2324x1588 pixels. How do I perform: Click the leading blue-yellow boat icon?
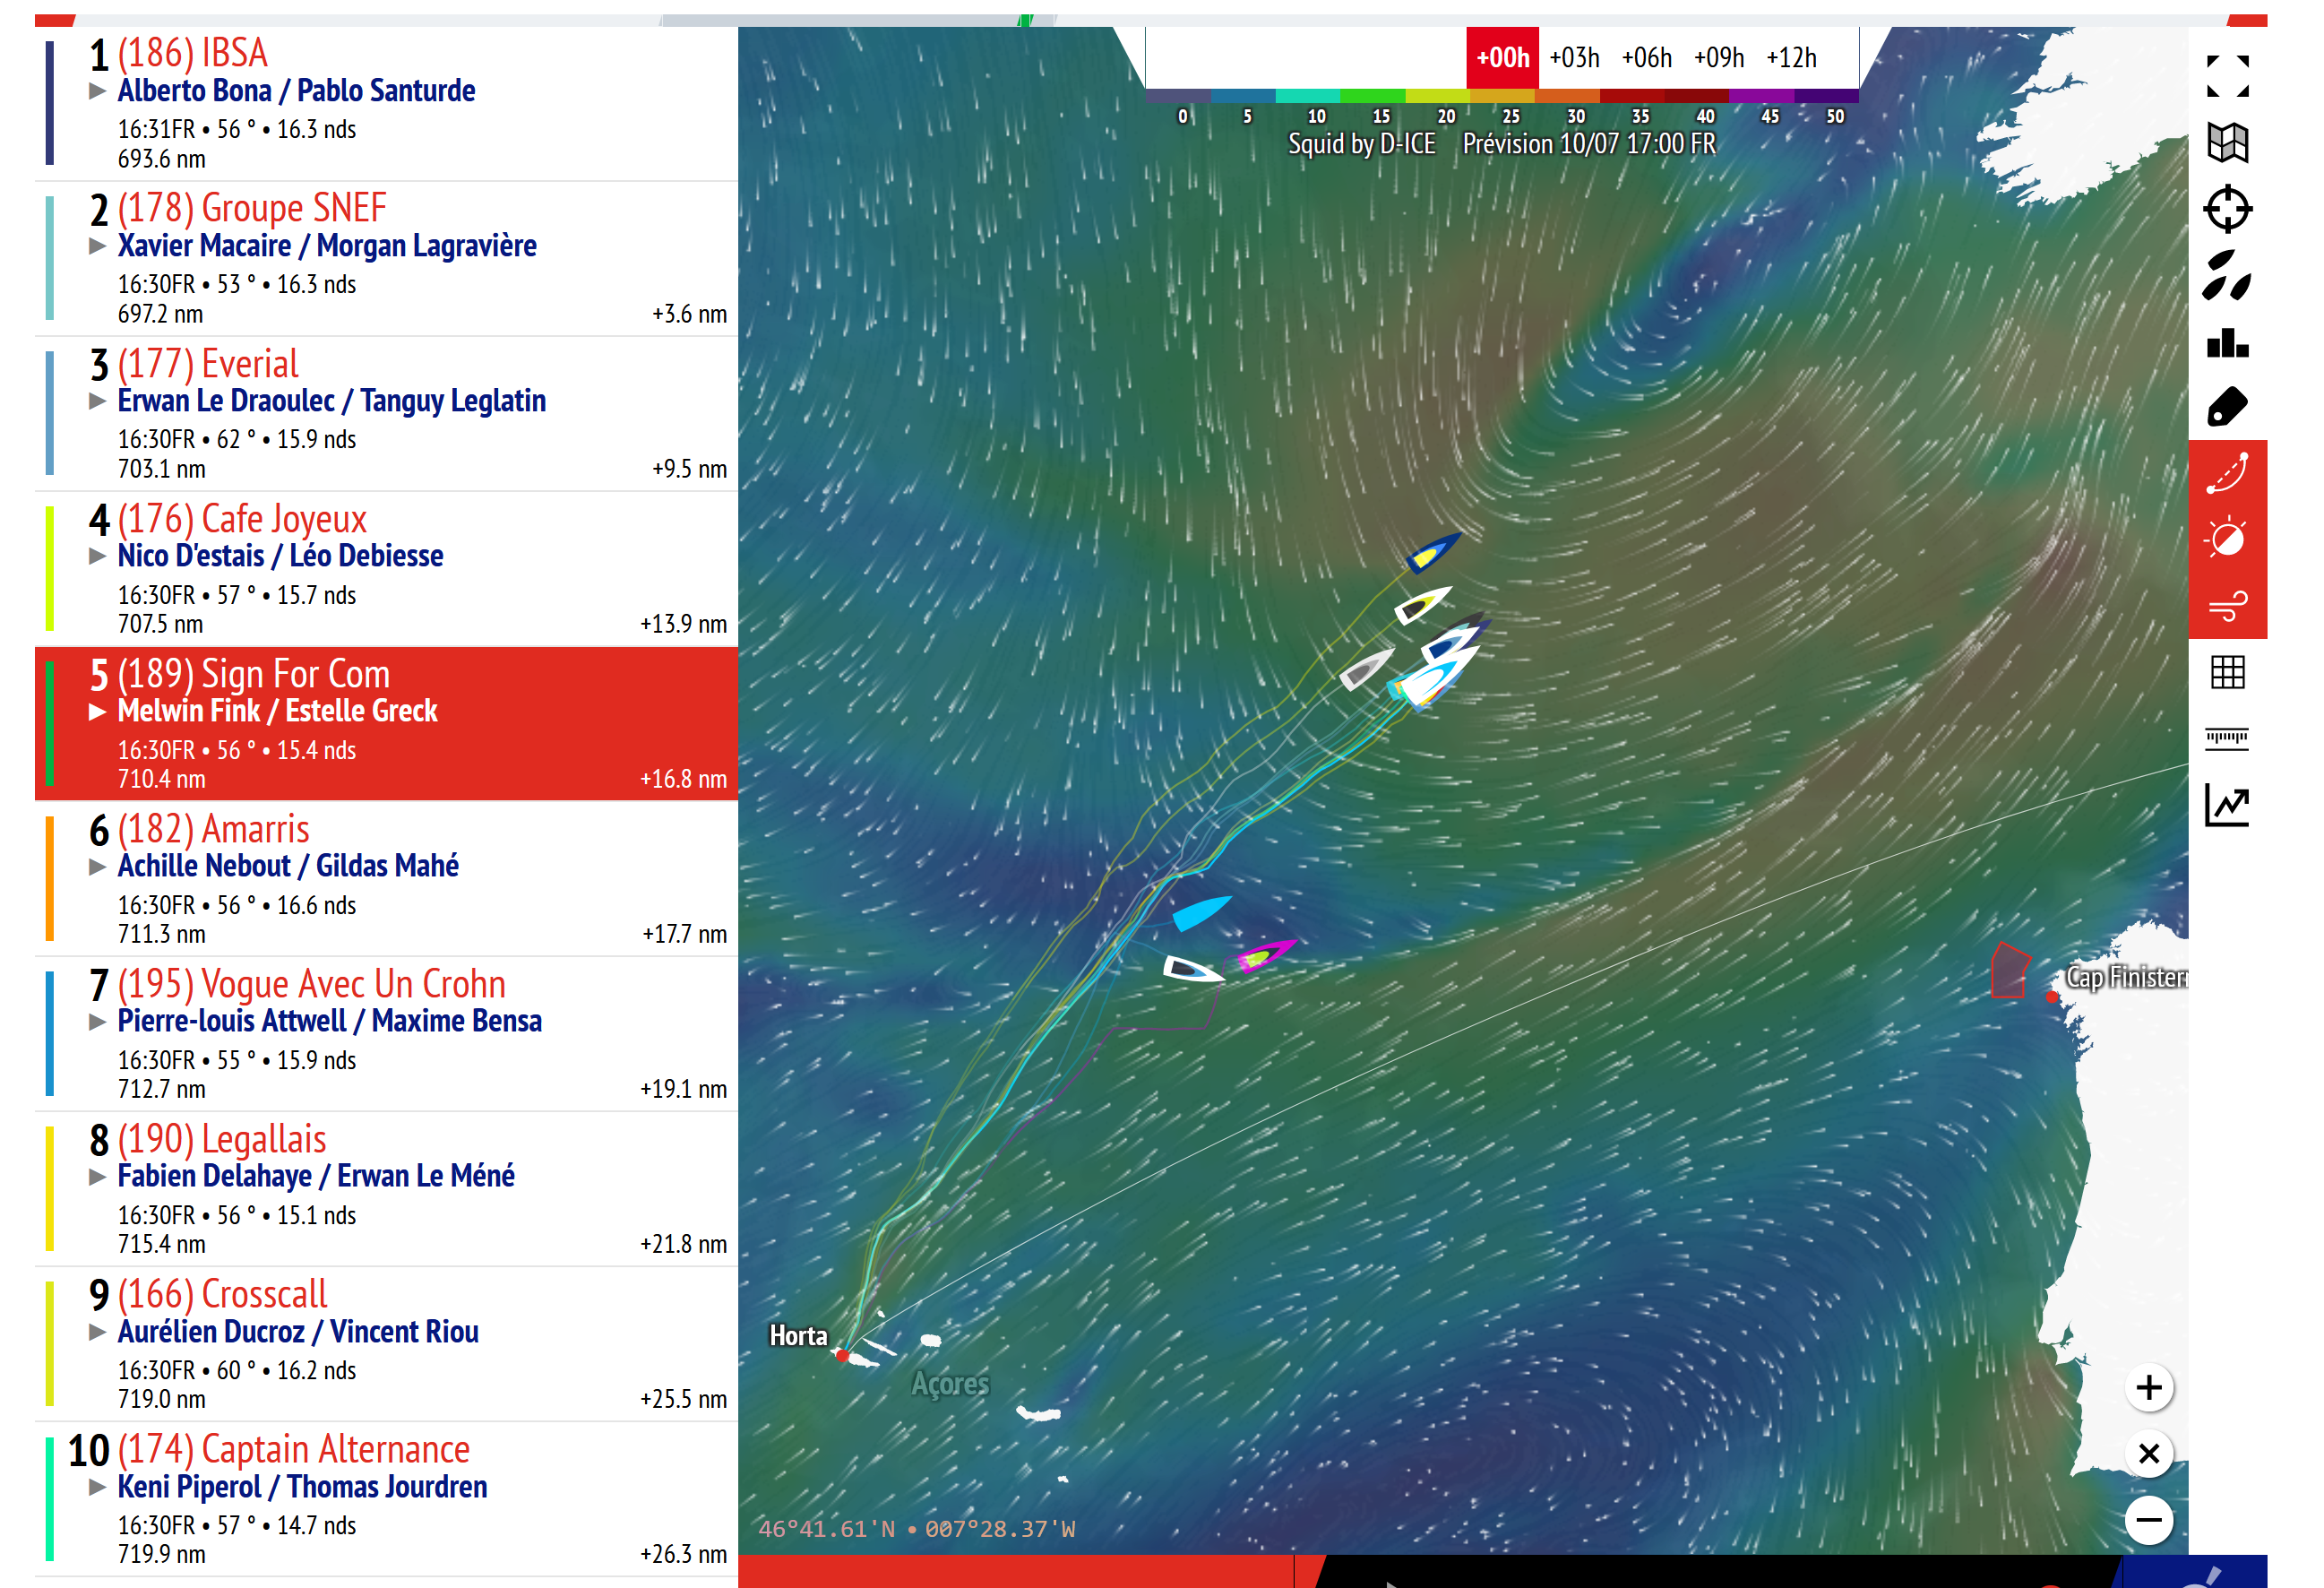[1433, 552]
